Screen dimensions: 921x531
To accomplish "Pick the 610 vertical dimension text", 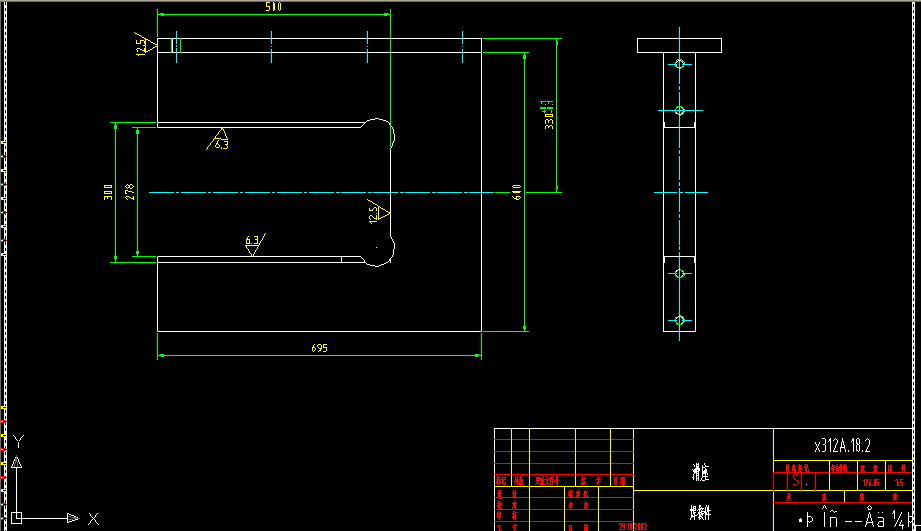I will [x=517, y=192].
